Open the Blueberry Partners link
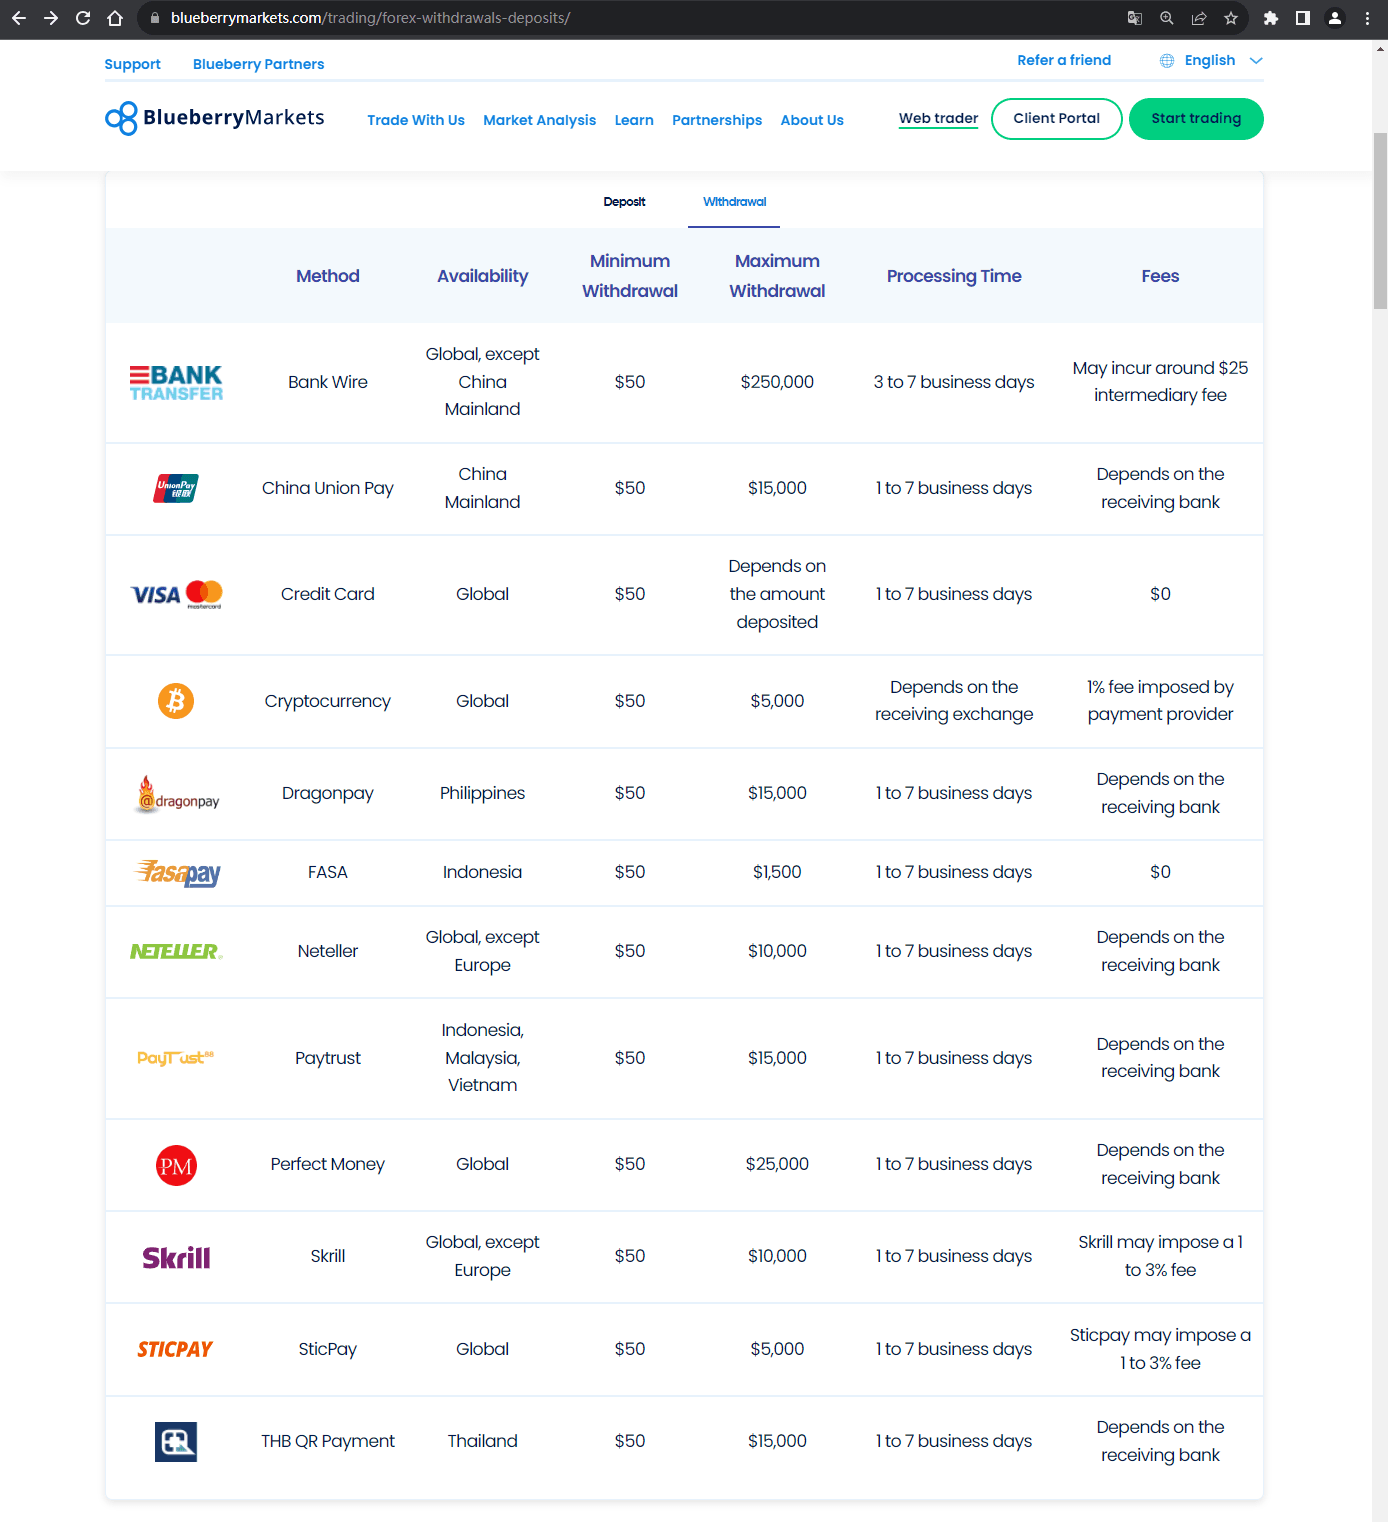 pyautogui.click(x=258, y=64)
